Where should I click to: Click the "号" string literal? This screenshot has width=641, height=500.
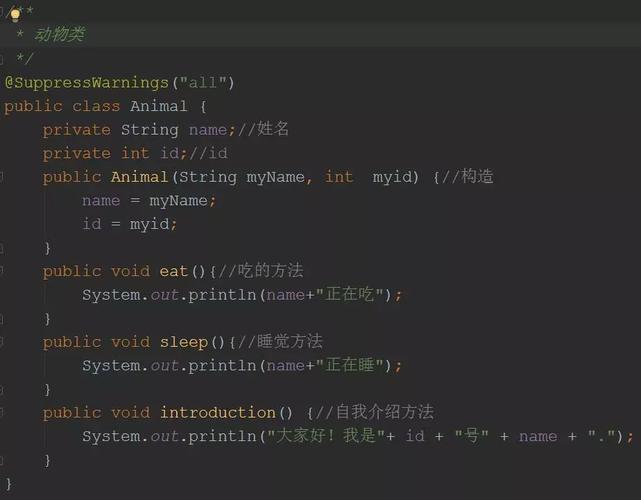(x=472, y=435)
